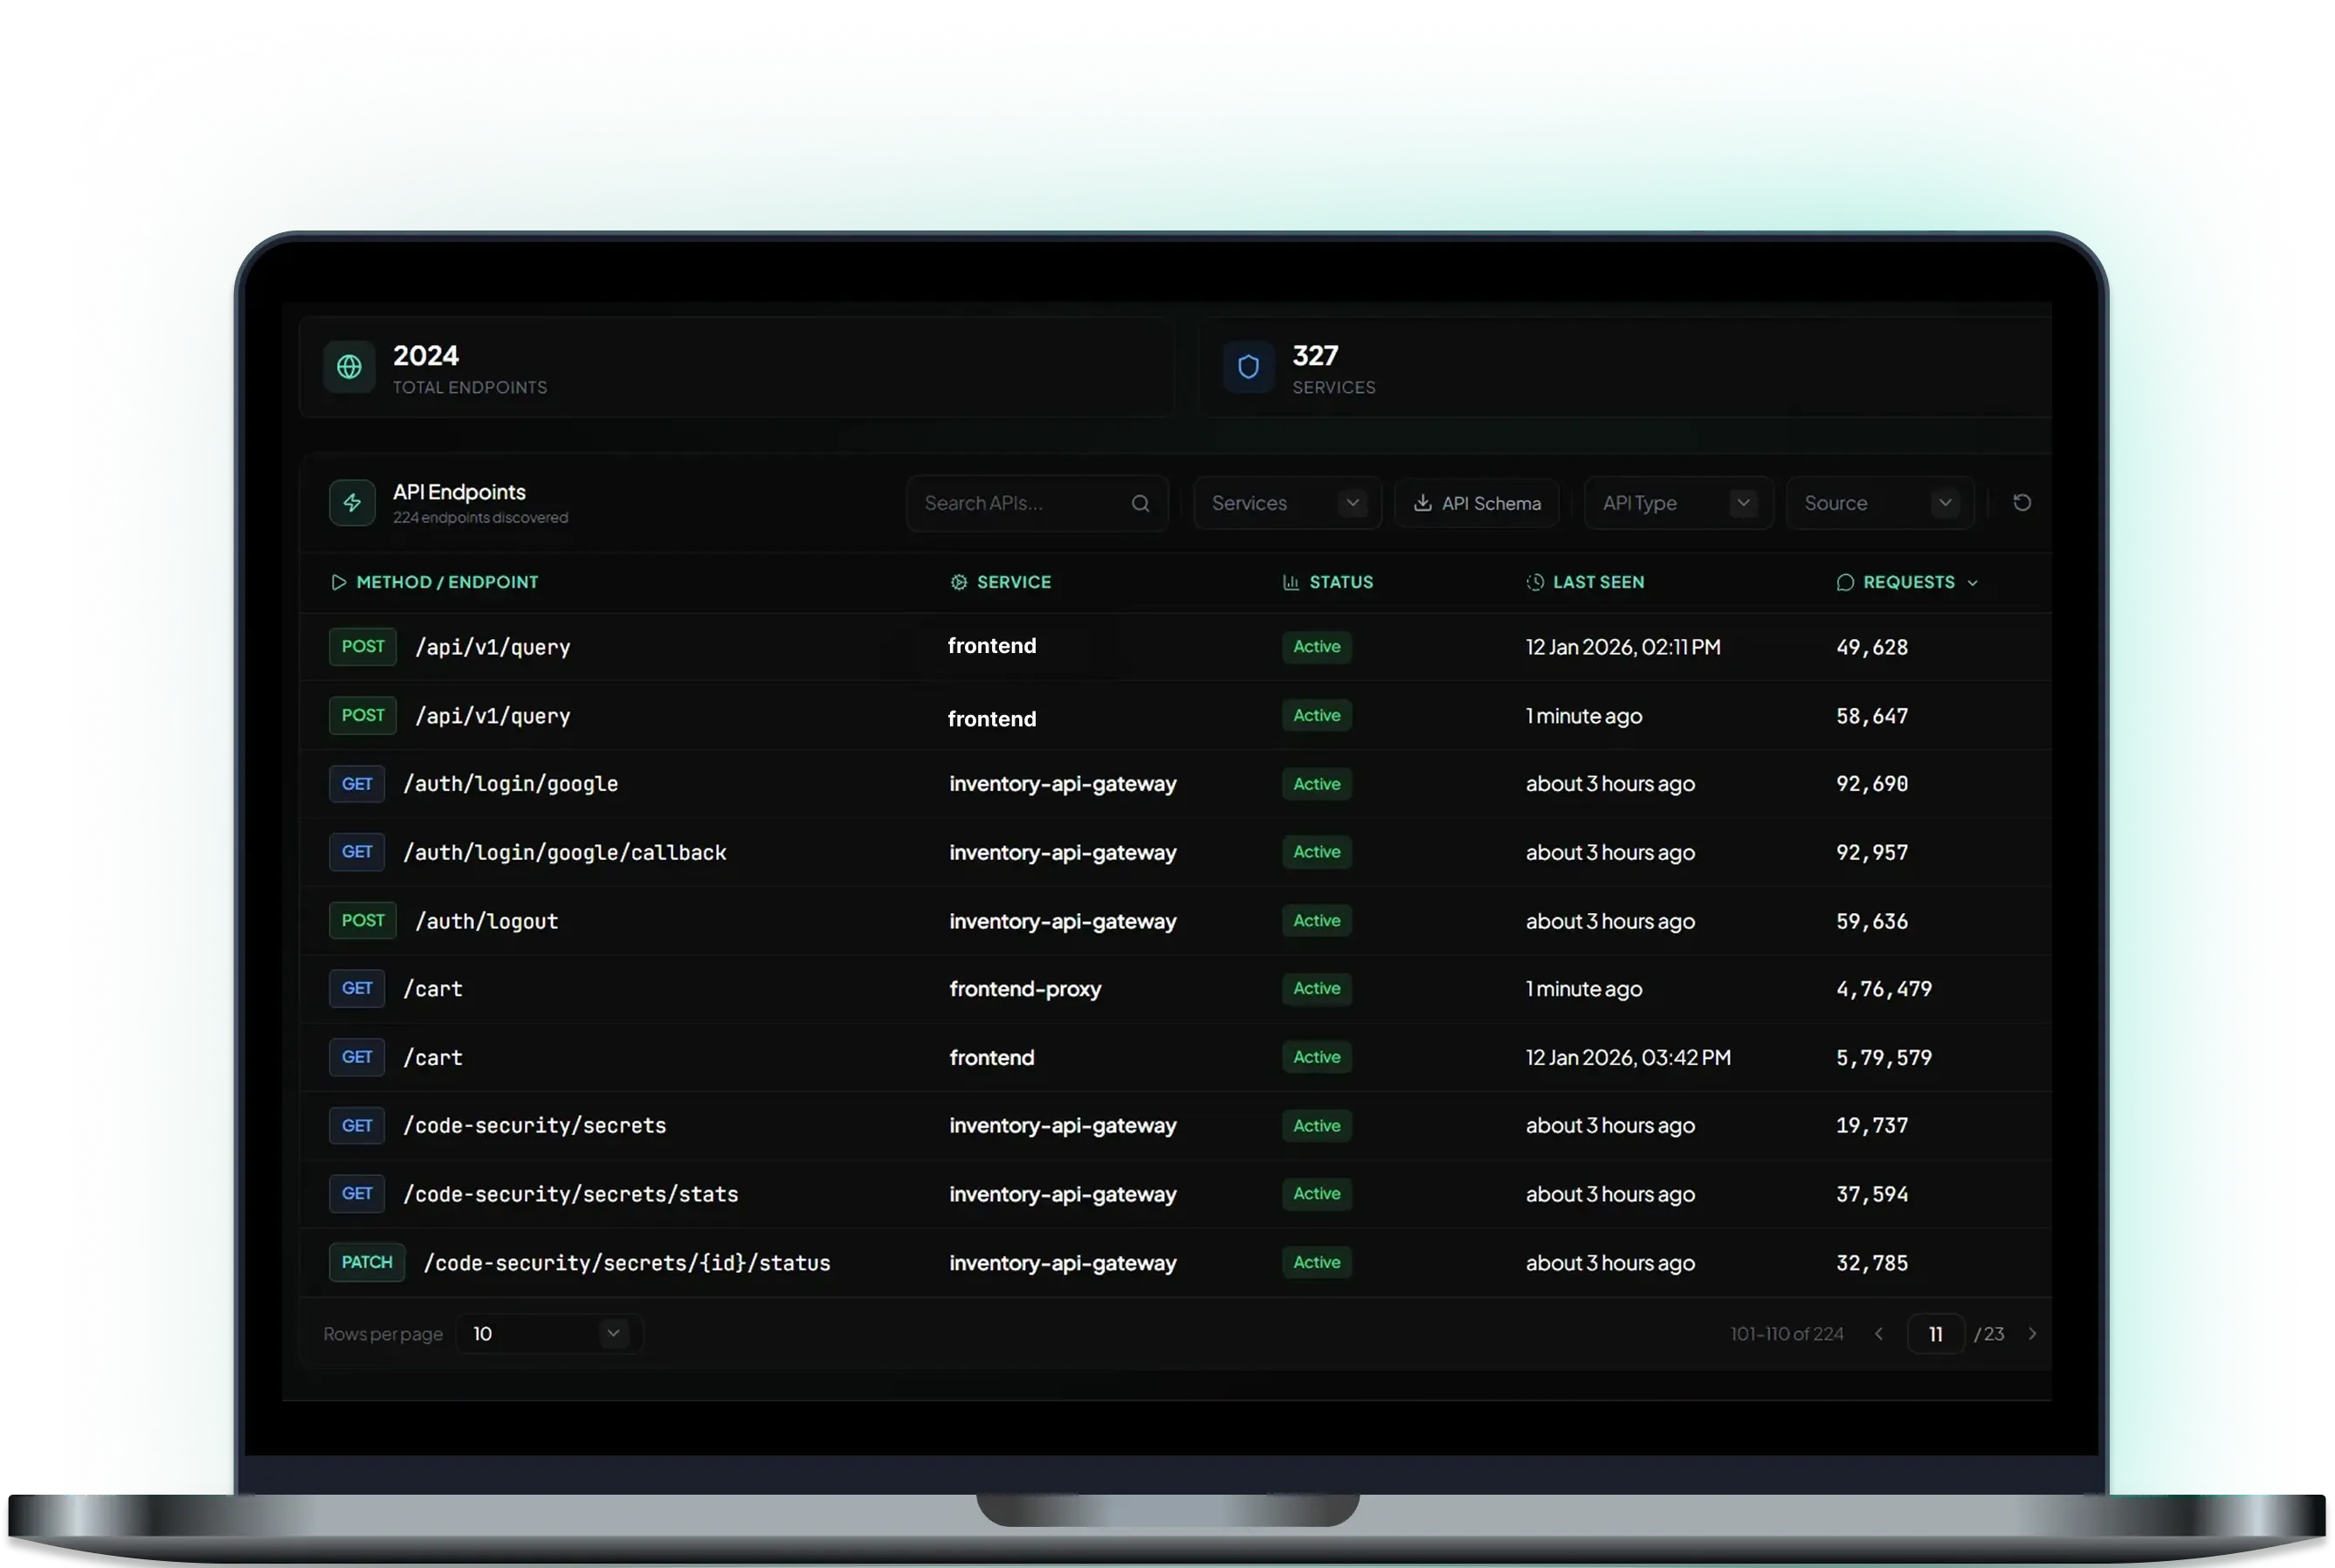The height and width of the screenshot is (1568, 2335).
Task: Click the globe icon on Total Endpoints card
Action: coord(348,367)
